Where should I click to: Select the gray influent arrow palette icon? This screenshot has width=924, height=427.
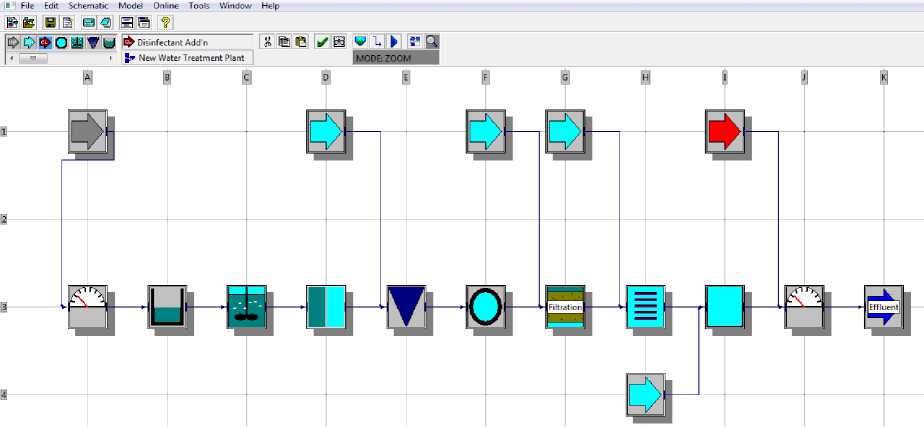point(13,42)
